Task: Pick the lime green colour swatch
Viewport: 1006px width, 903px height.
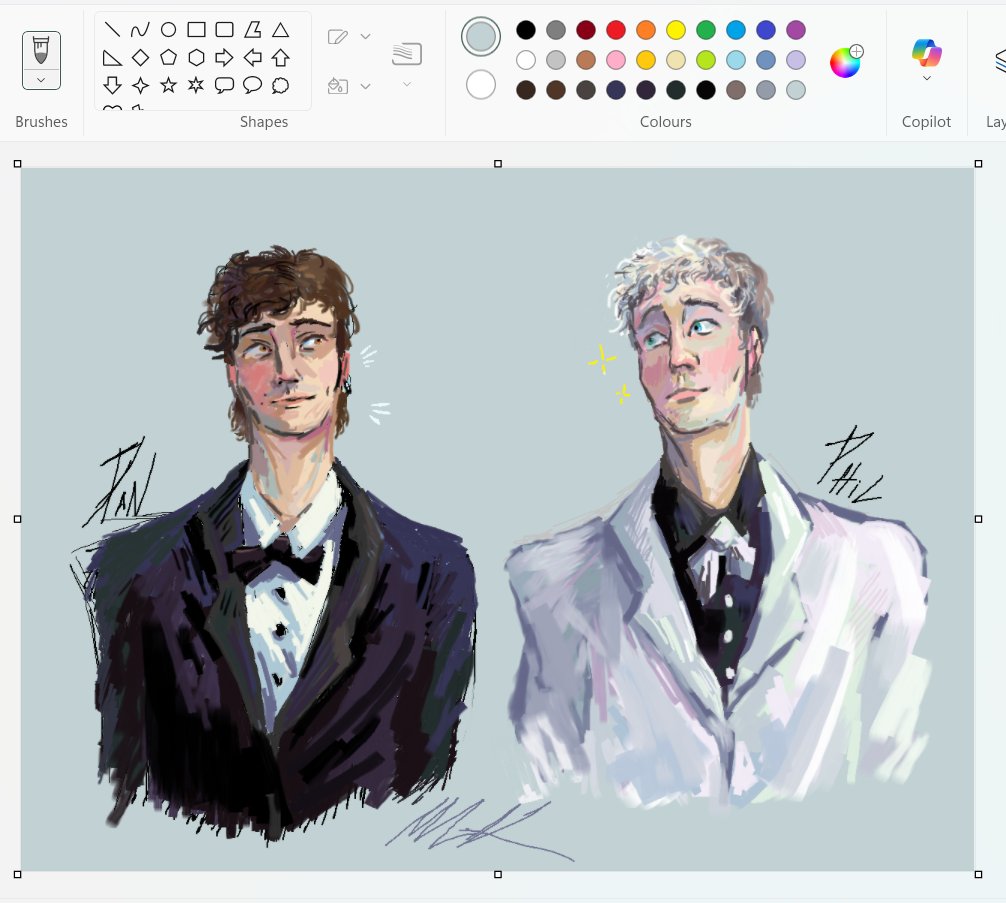Action: pos(706,60)
